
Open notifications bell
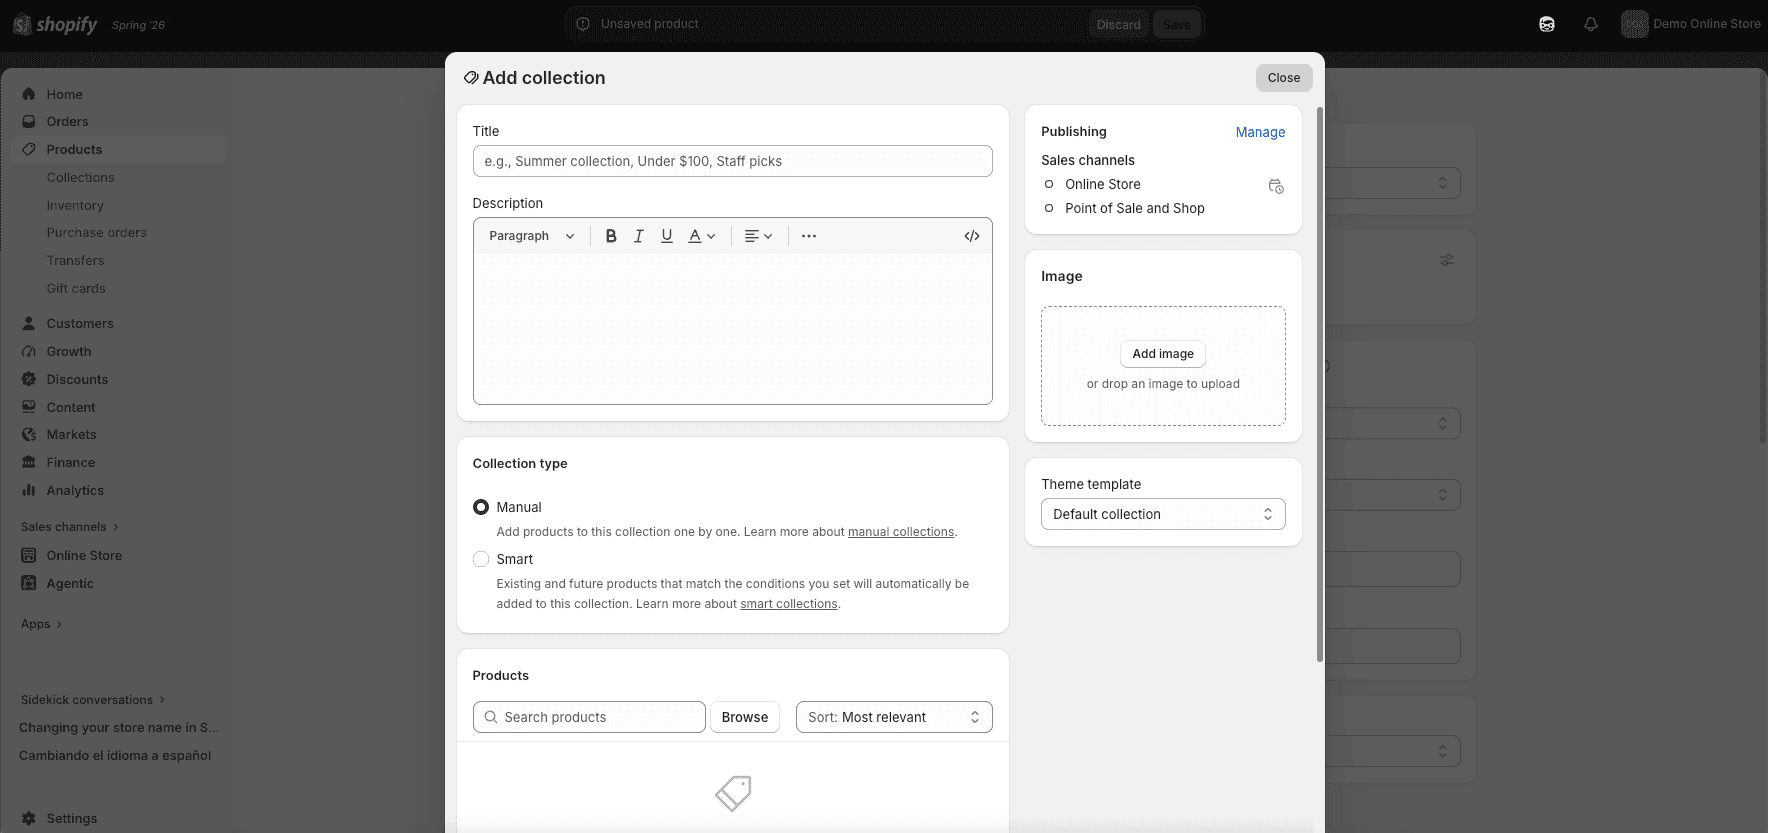pyautogui.click(x=1591, y=24)
